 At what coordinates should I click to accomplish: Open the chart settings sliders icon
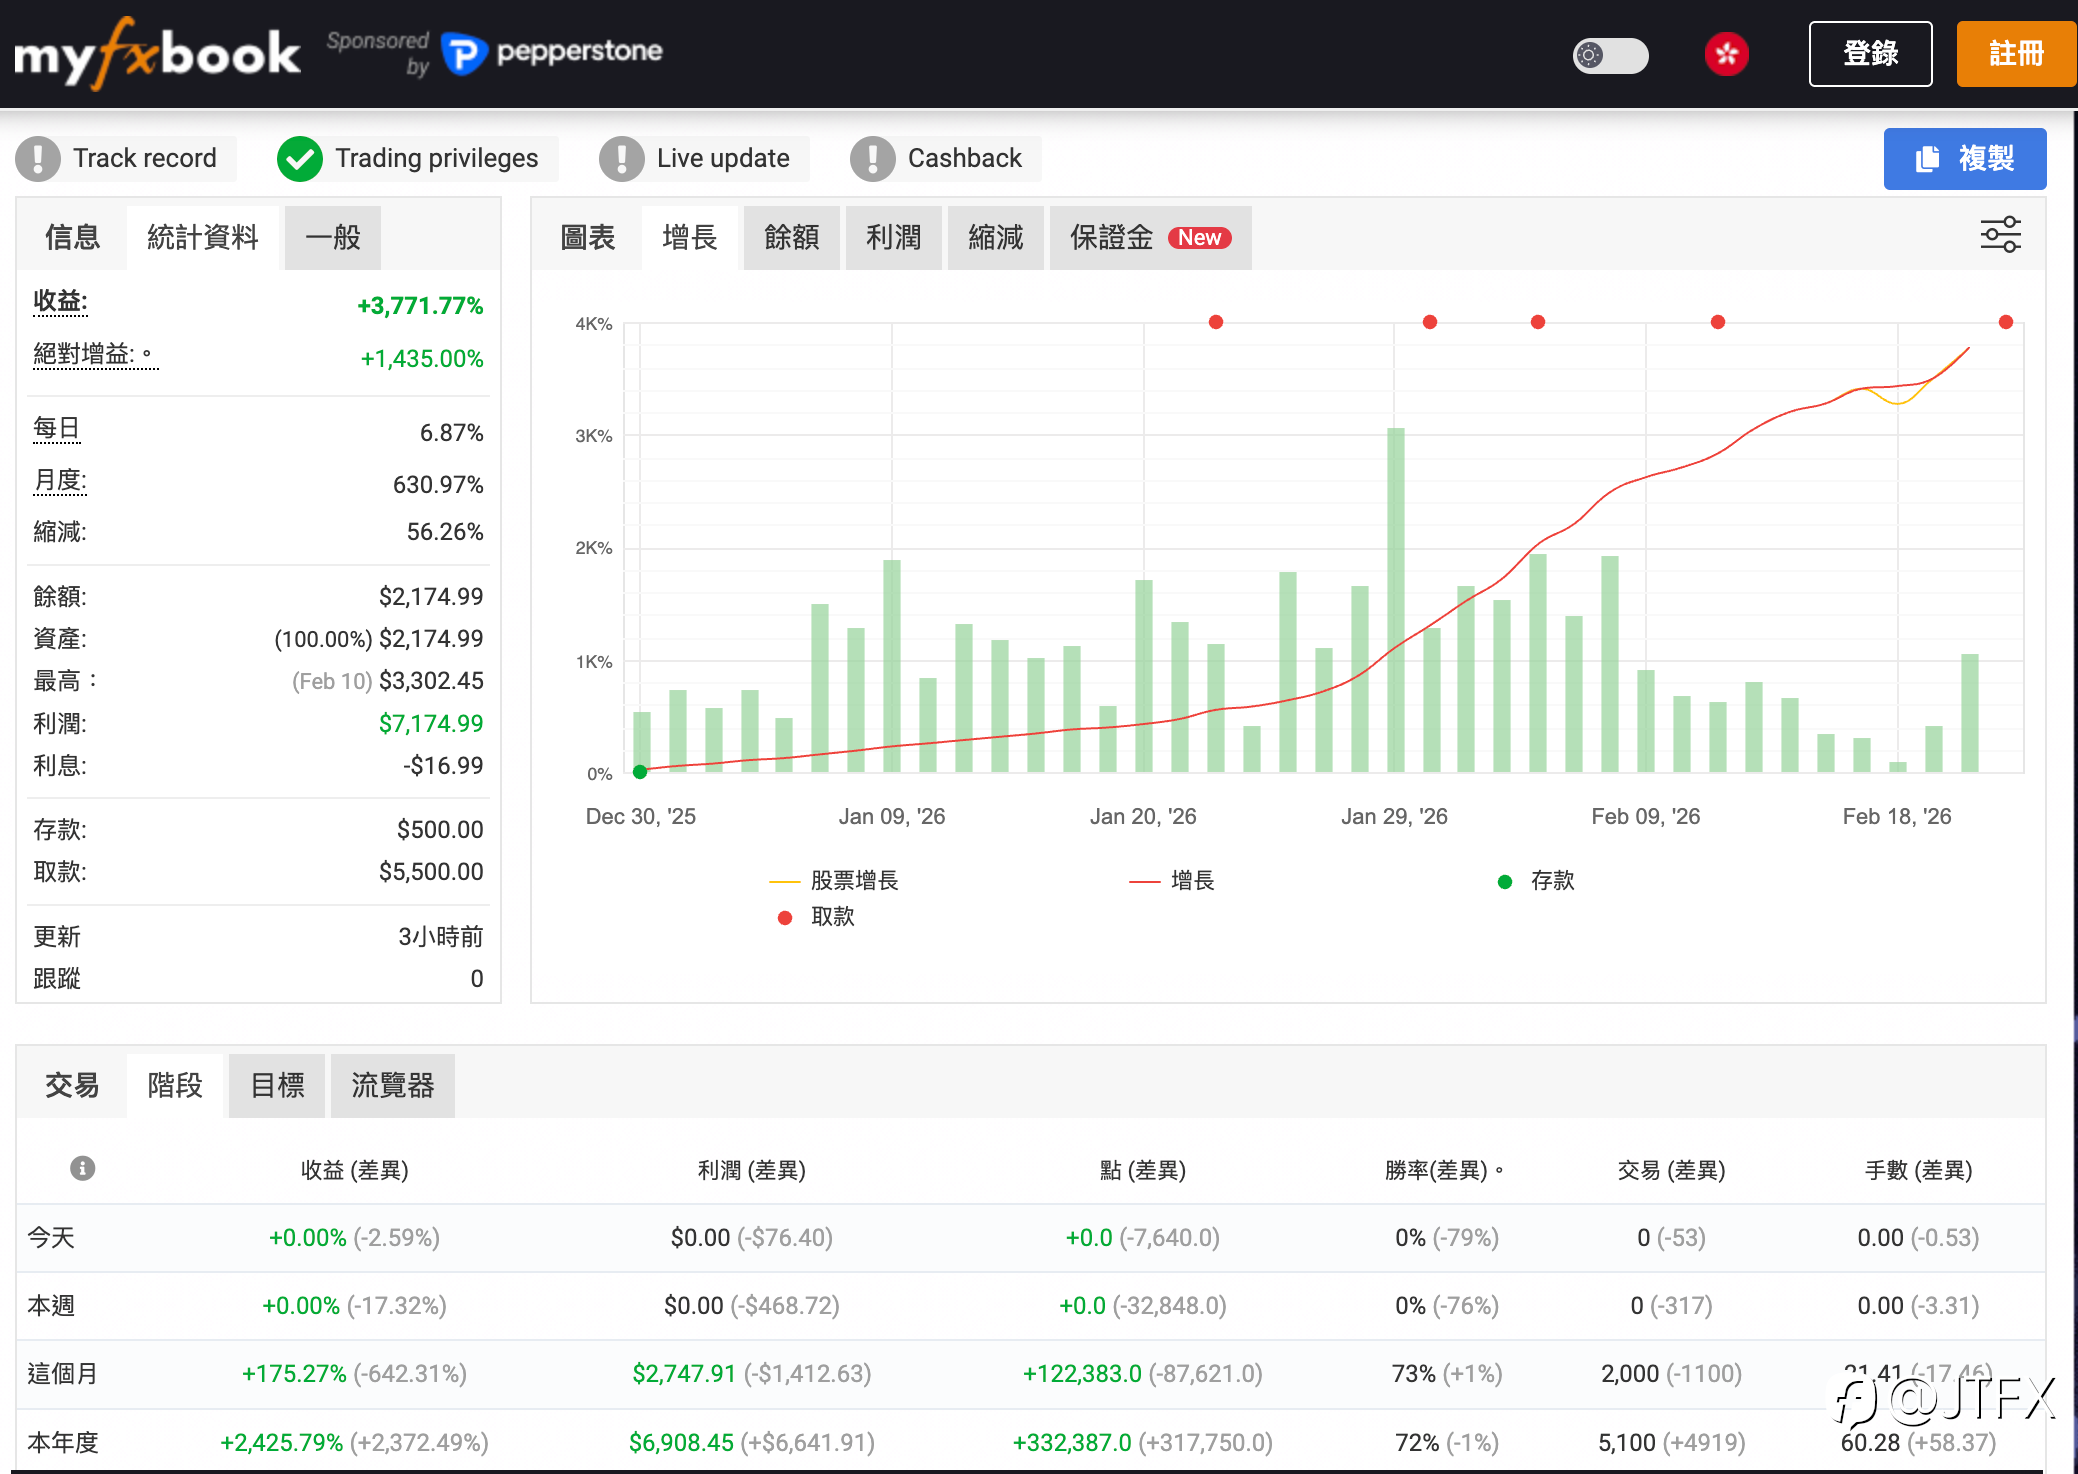tap(2000, 235)
